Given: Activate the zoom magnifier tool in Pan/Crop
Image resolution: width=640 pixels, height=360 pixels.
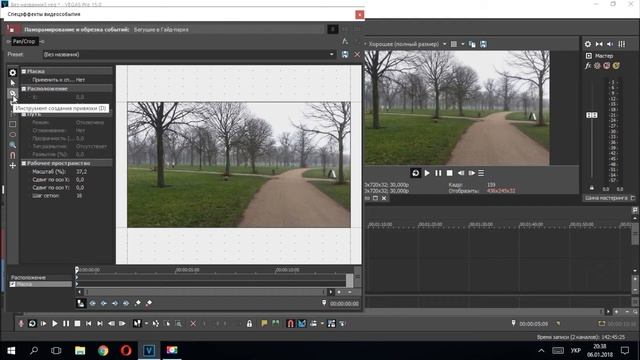Looking at the screenshot, I should pos(13,145).
